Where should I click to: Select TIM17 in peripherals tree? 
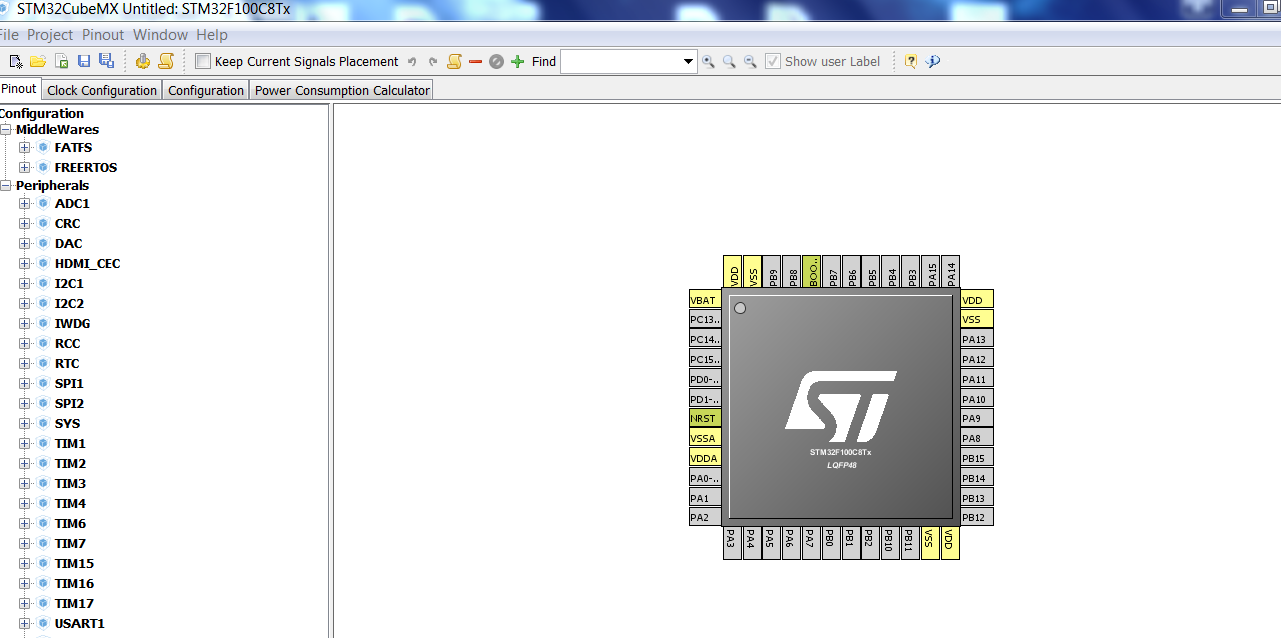pyautogui.click(x=74, y=603)
